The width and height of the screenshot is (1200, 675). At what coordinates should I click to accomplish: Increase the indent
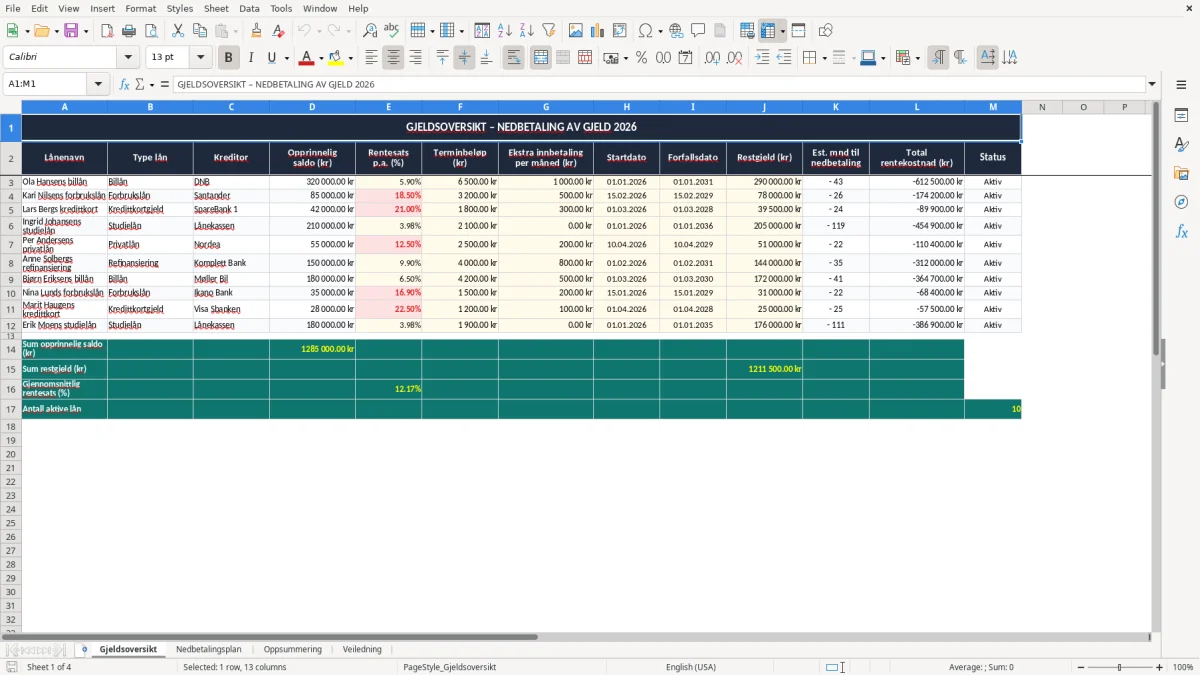tap(762, 58)
